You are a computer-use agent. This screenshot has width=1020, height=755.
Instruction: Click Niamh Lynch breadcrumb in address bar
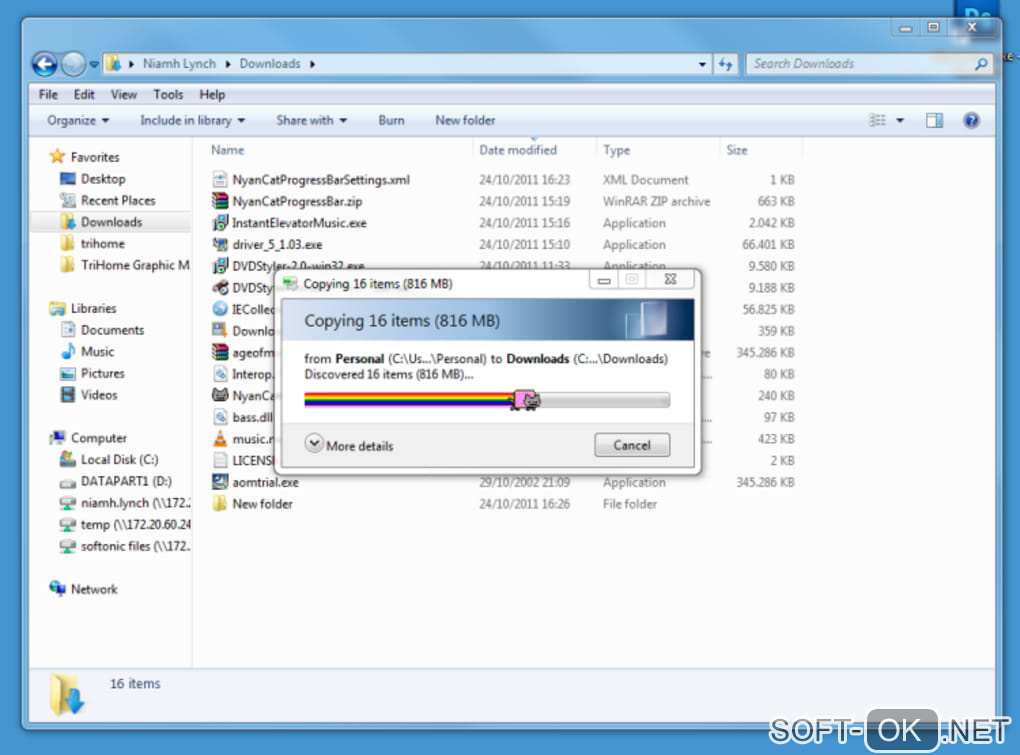(x=179, y=64)
